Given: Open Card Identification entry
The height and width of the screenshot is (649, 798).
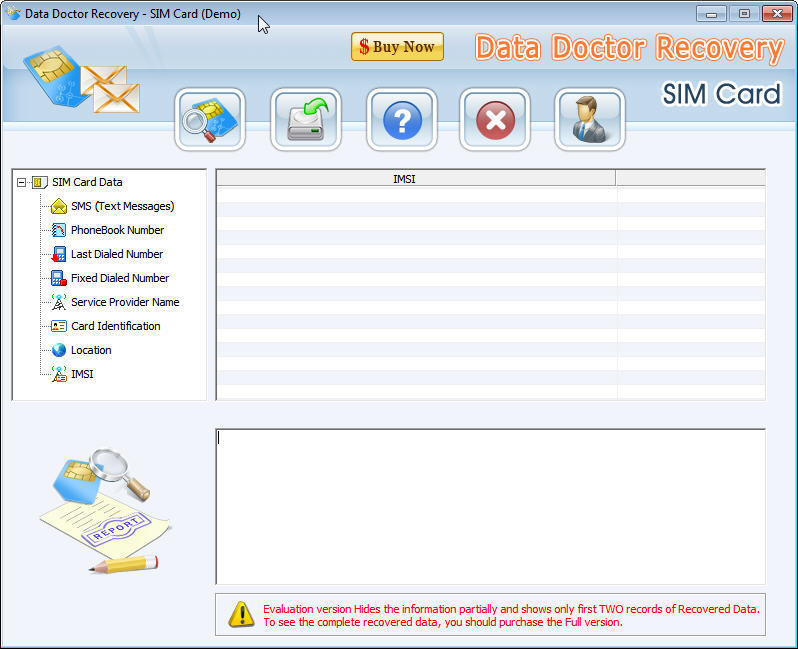Looking at the screenshot, I should pos(116,326).
